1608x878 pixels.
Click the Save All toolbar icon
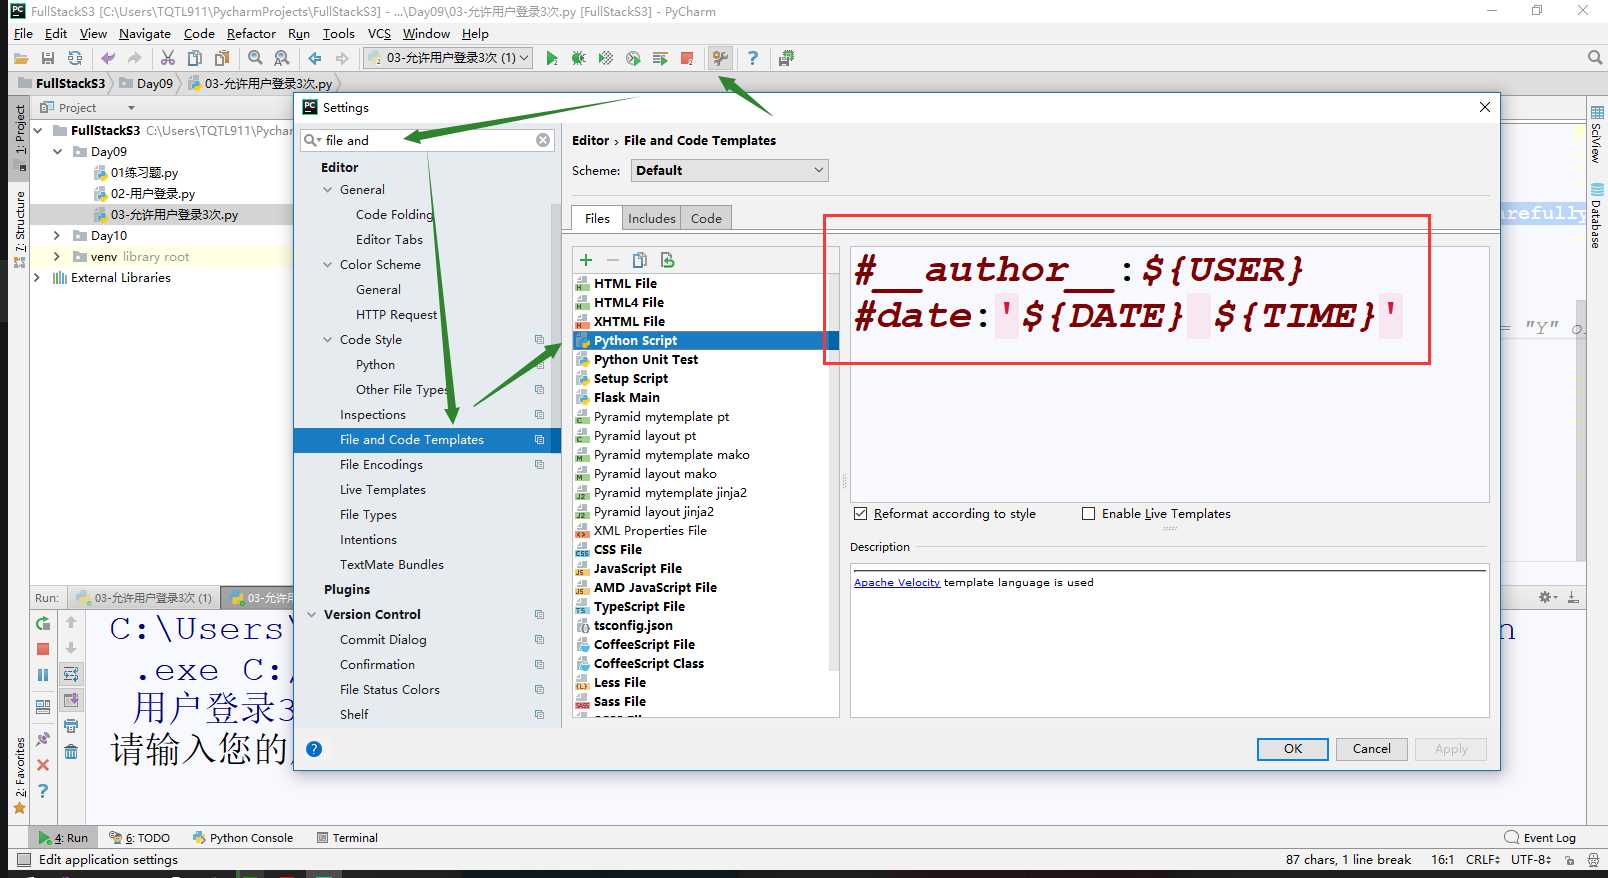click(47, 58)
